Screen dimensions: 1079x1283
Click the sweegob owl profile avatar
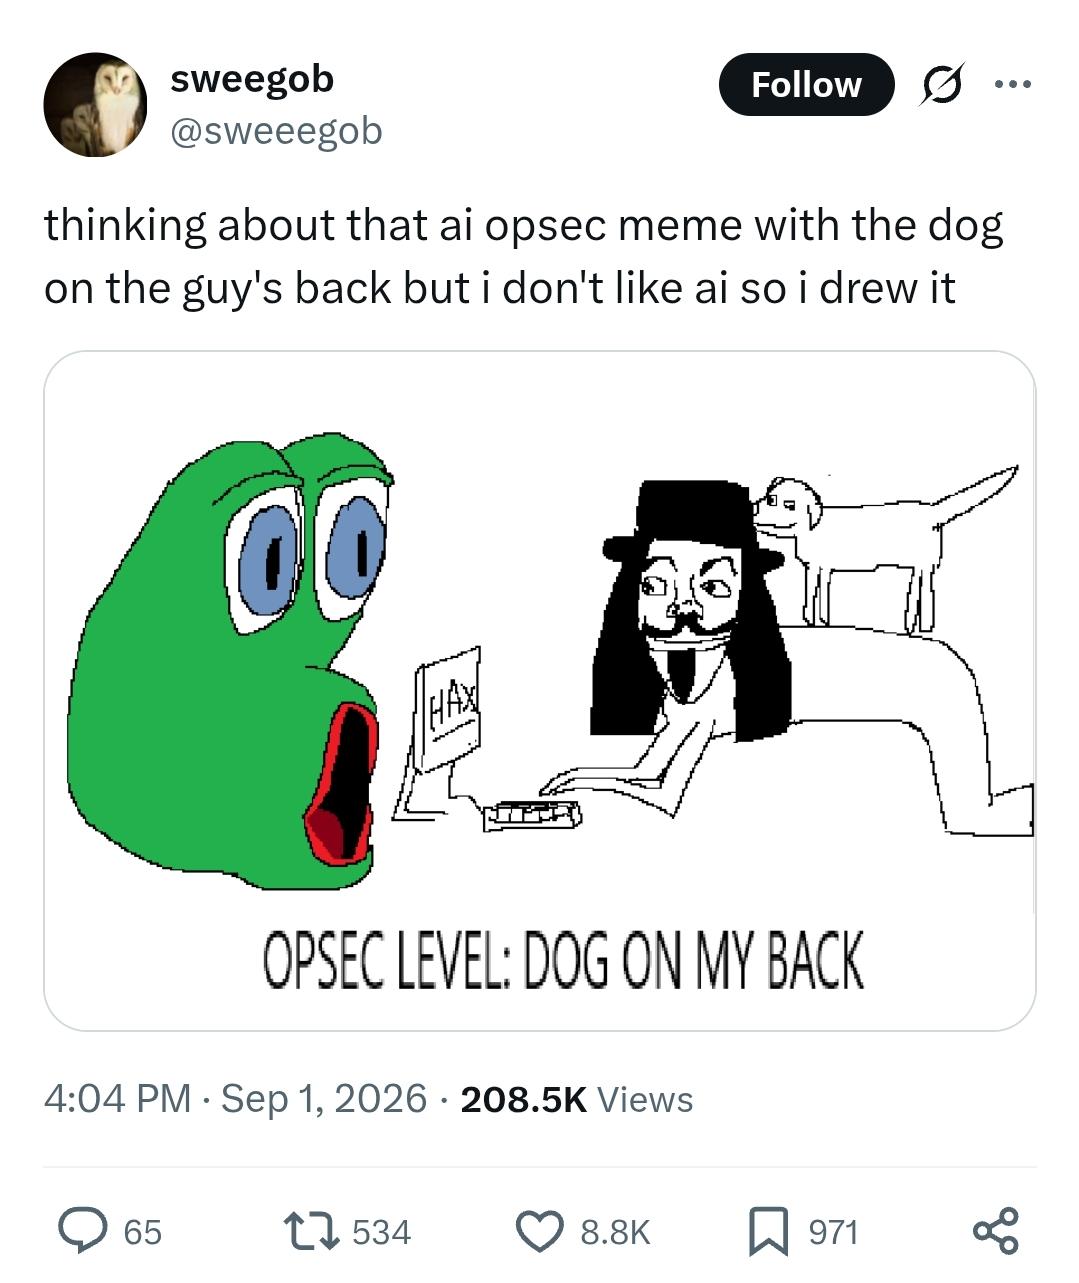95,105
